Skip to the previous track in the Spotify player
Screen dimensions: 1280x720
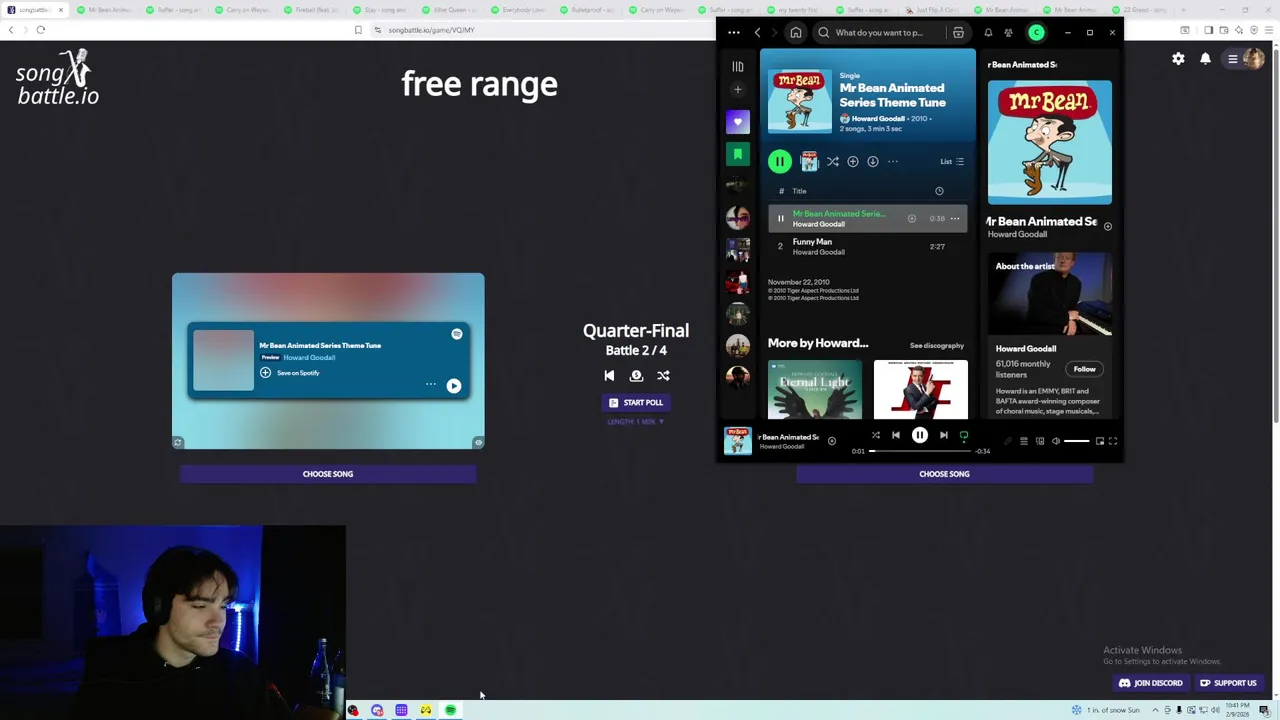896,435
